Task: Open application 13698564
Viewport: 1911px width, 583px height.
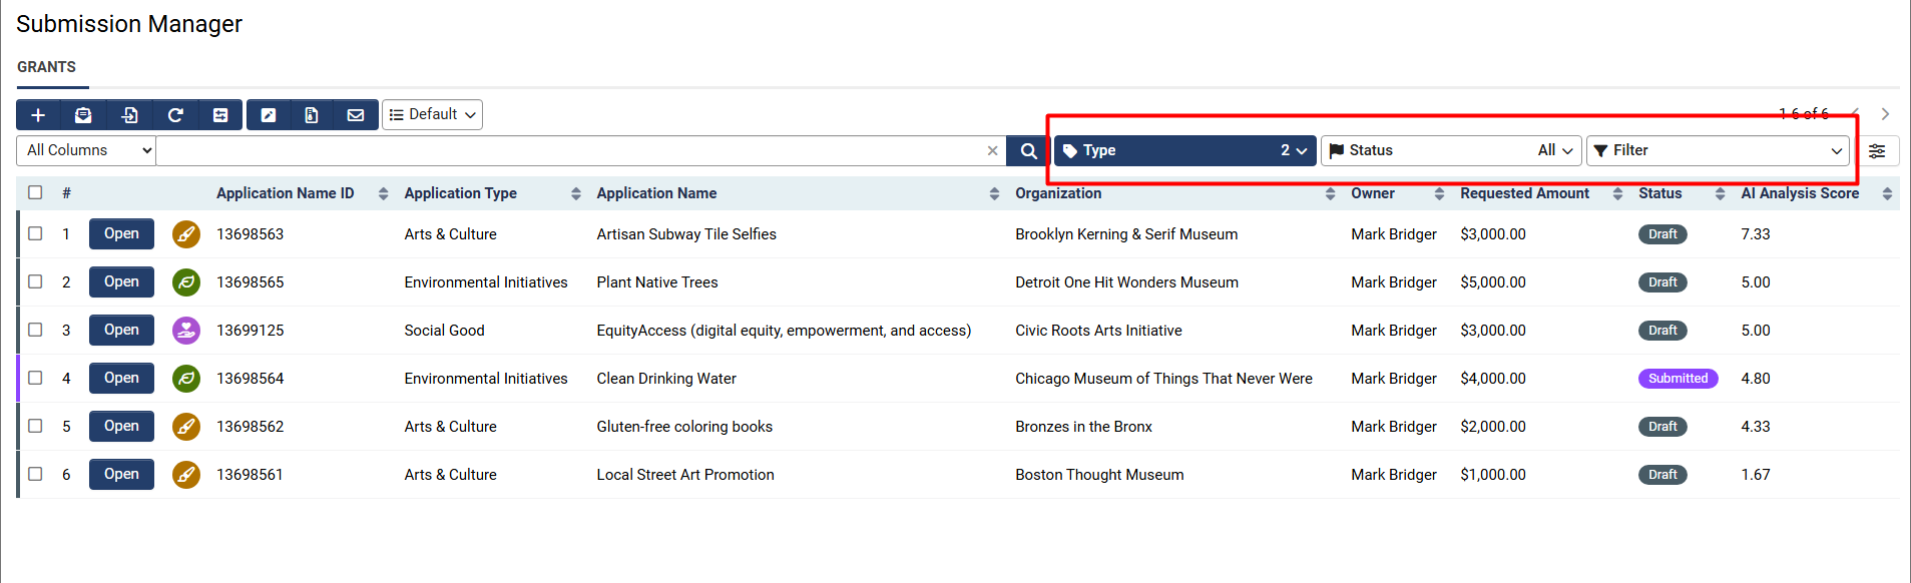Action: coord(121,378)
